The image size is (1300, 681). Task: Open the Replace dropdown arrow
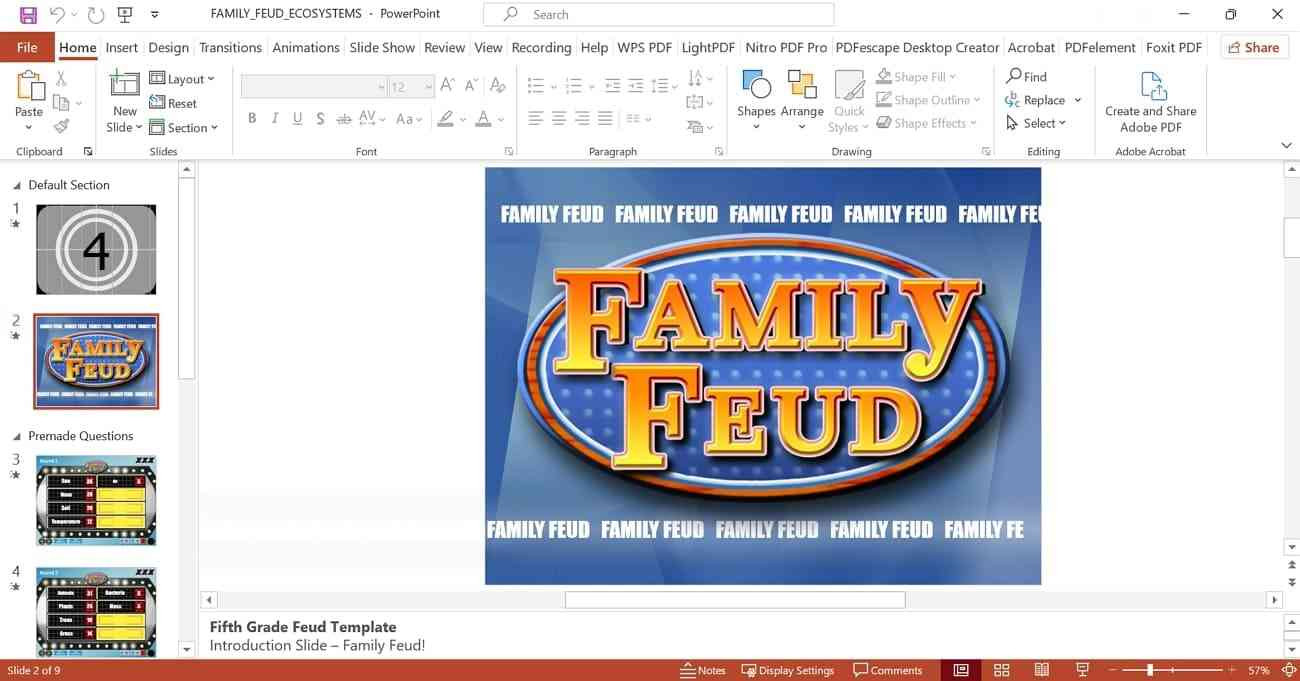click(1077, 100)
